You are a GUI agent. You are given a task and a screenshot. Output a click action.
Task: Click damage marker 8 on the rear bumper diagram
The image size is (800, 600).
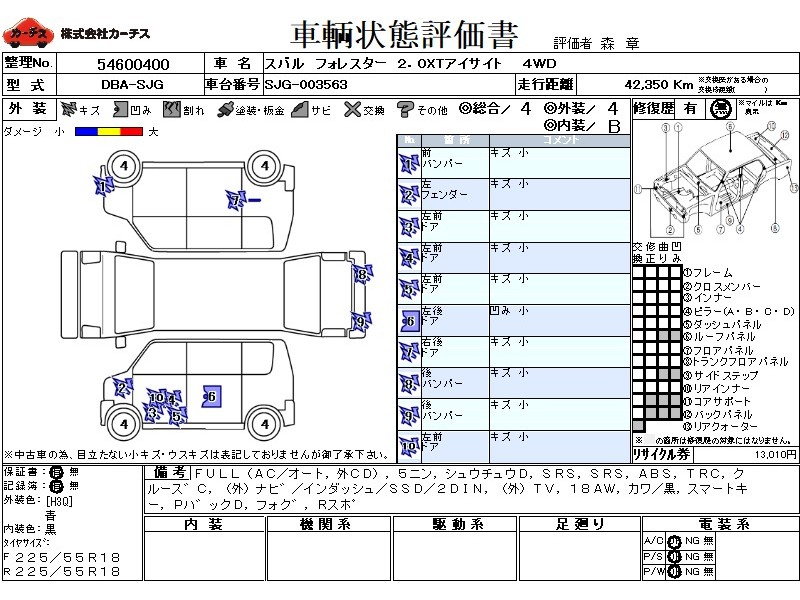pyautogui.click(x=363, y=274)
